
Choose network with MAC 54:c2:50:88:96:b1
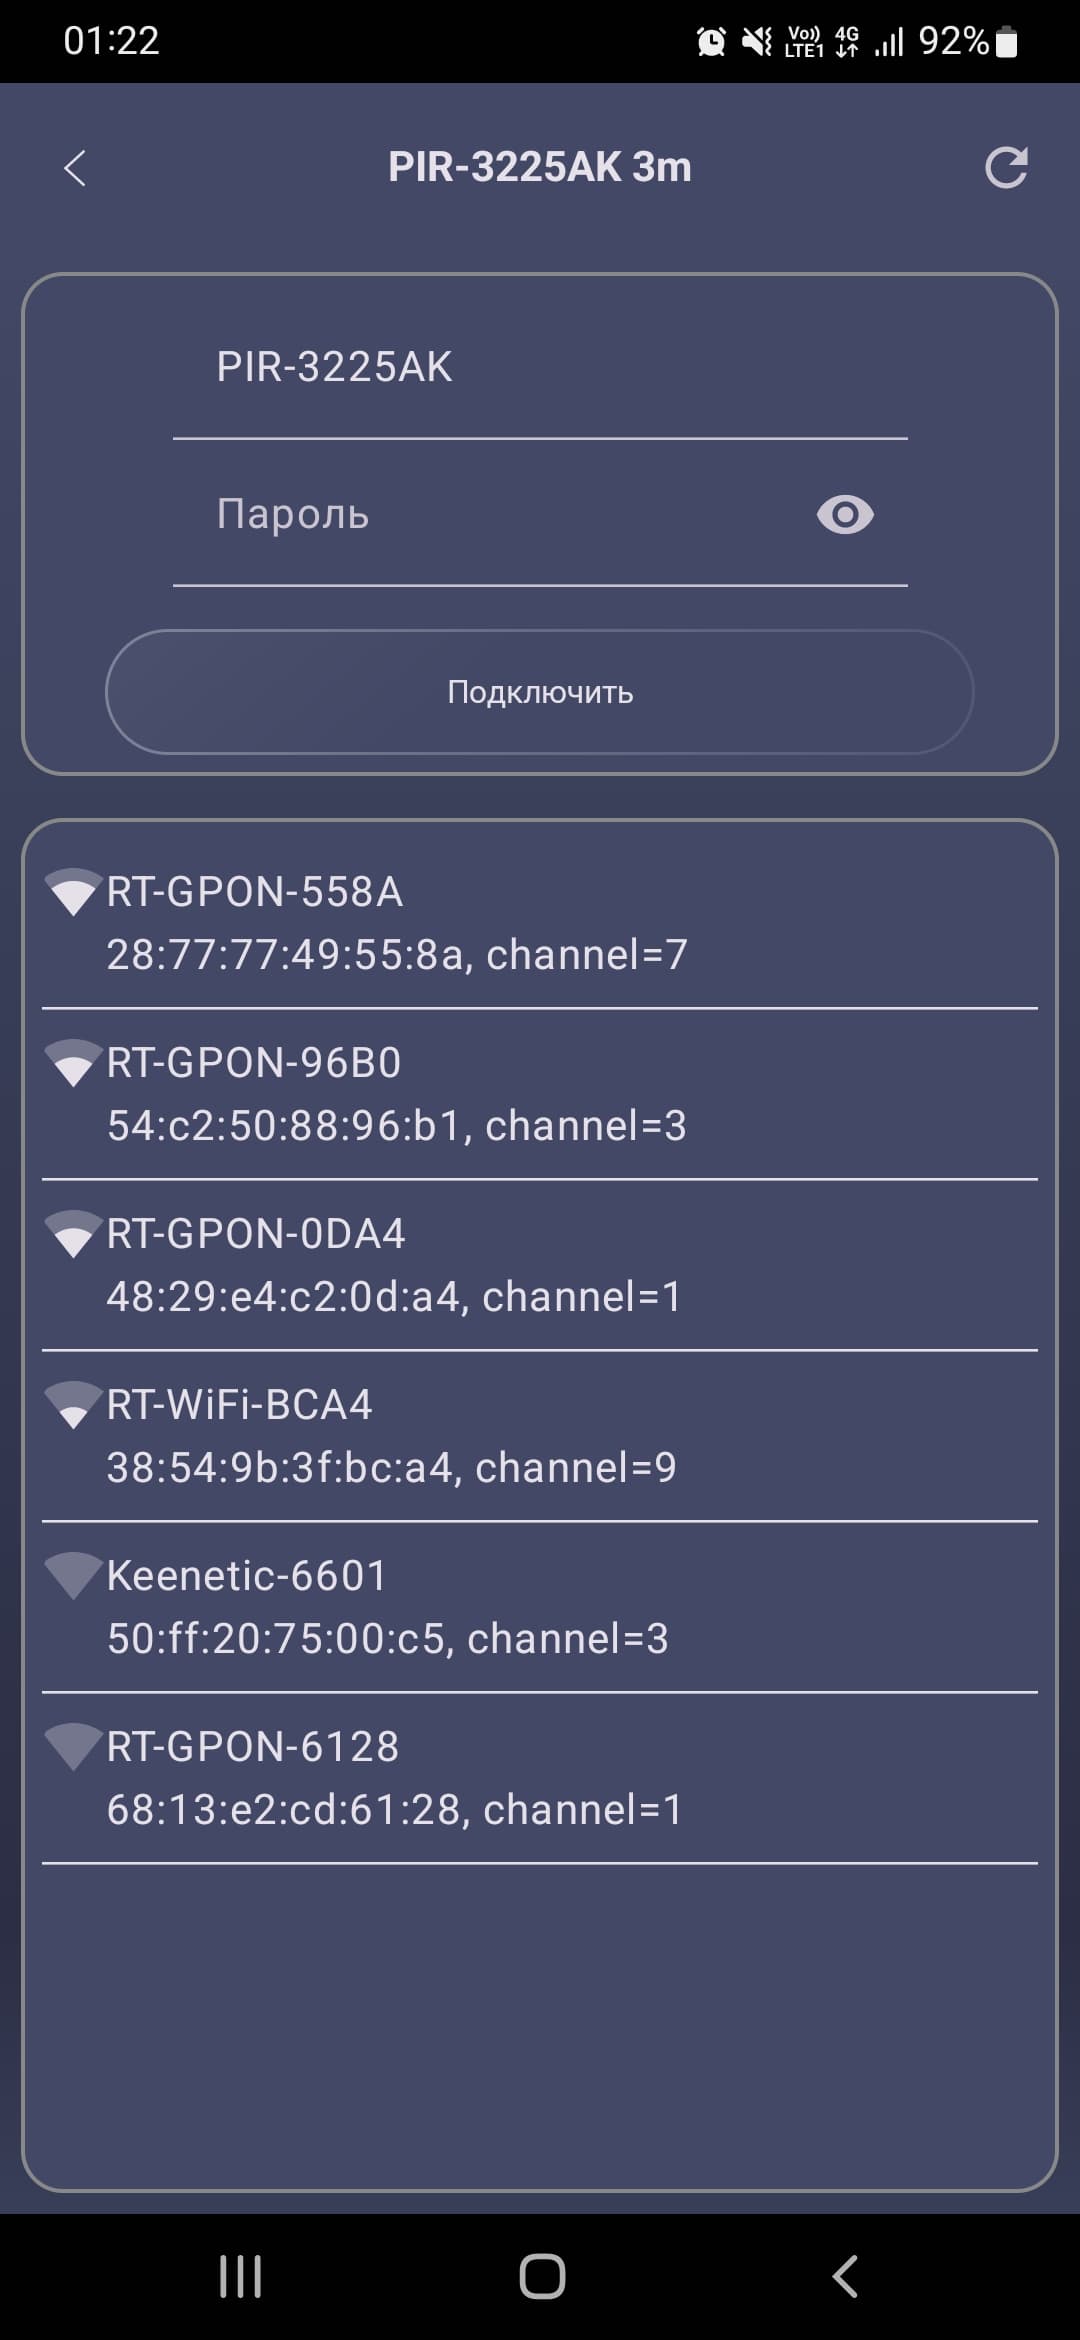396,1126
